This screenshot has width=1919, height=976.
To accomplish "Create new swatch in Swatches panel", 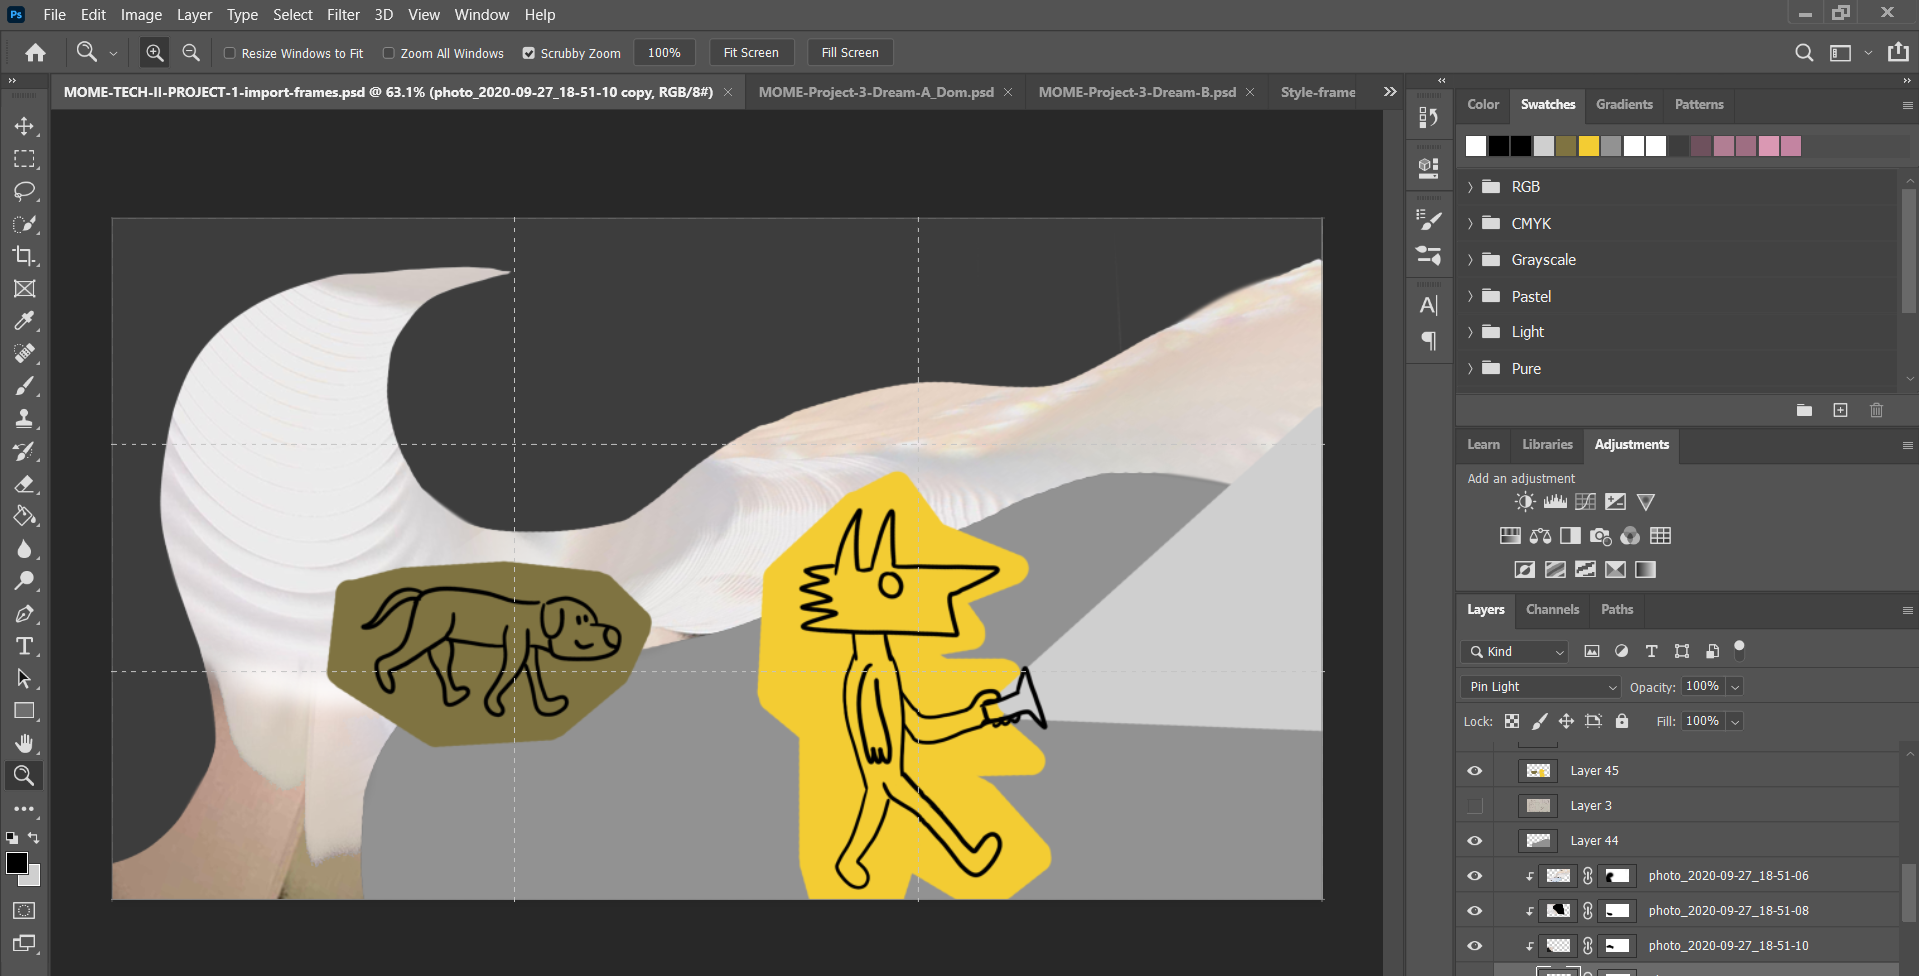I will (1840, 410).
